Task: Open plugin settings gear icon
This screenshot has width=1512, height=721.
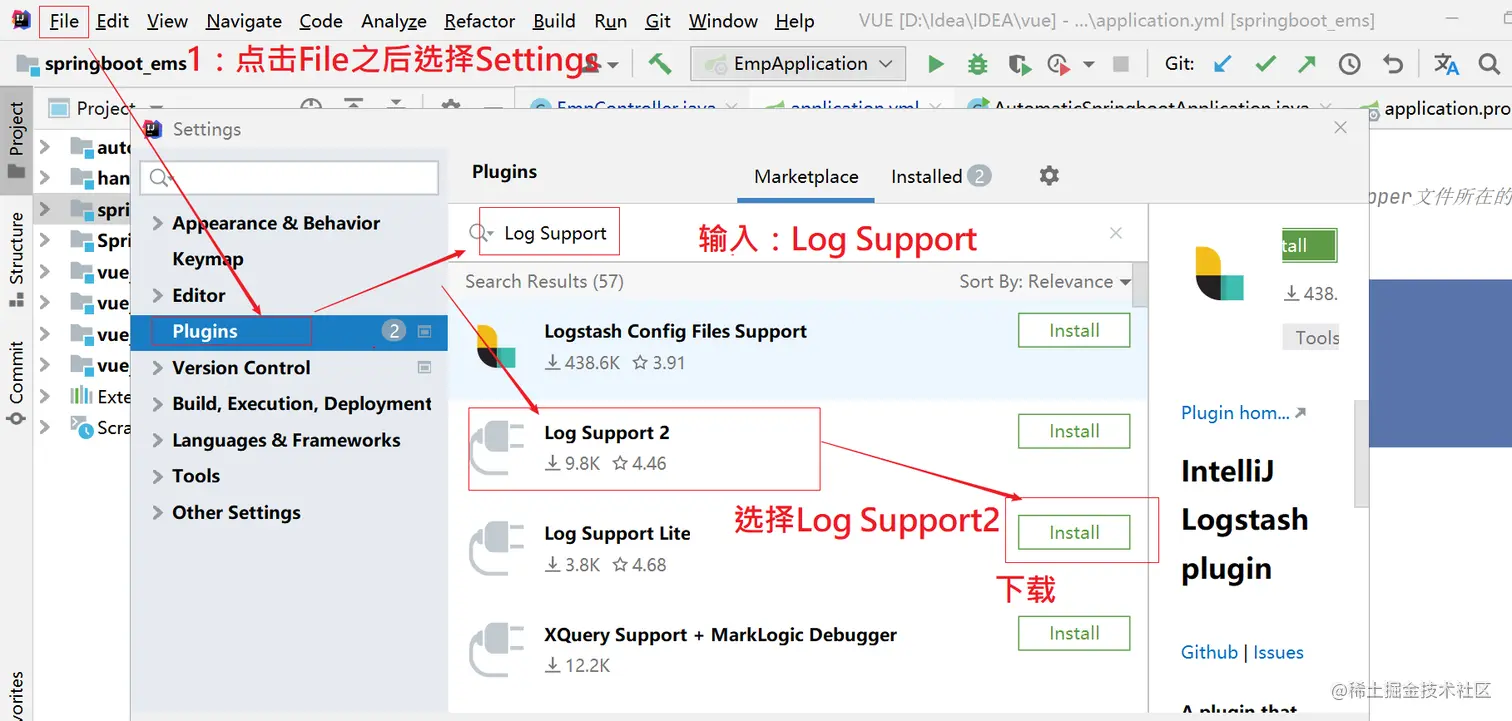Action: pos(1048,176)
